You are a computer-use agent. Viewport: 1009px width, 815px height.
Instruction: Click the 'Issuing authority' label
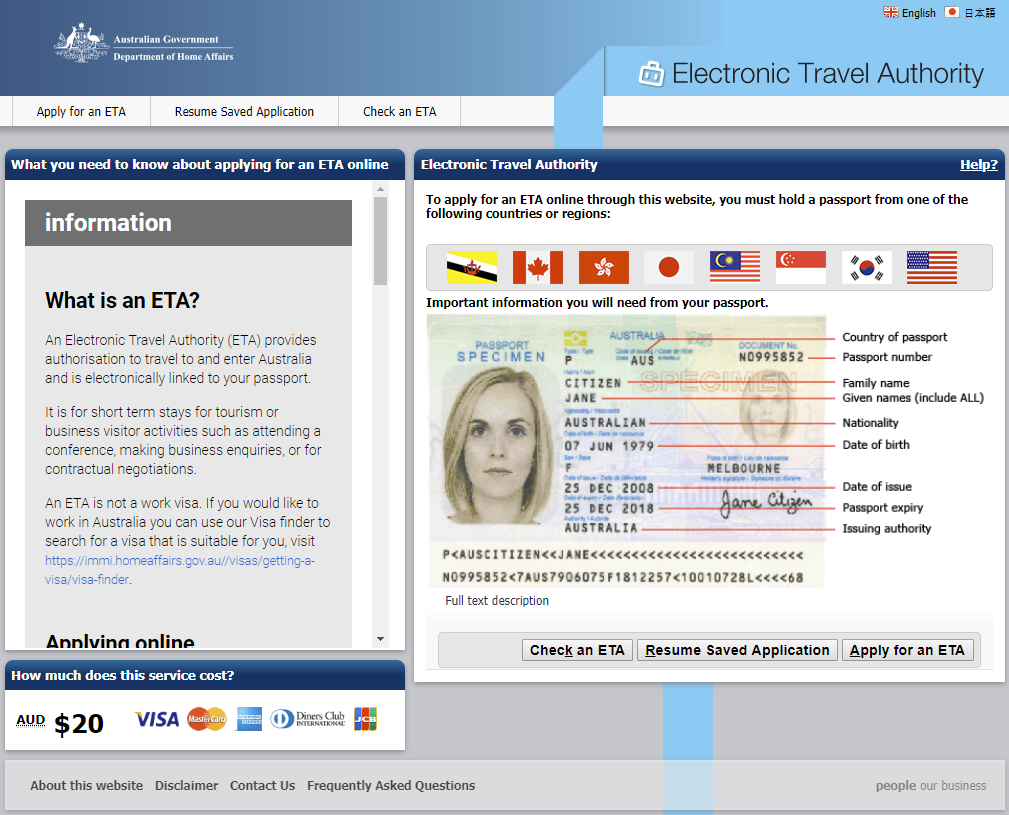887,528
